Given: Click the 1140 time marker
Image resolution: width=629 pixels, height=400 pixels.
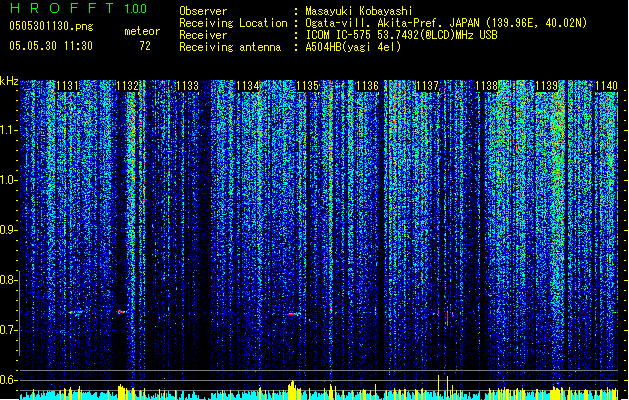Looking at the screenshot, I should [x=607, y=86].
